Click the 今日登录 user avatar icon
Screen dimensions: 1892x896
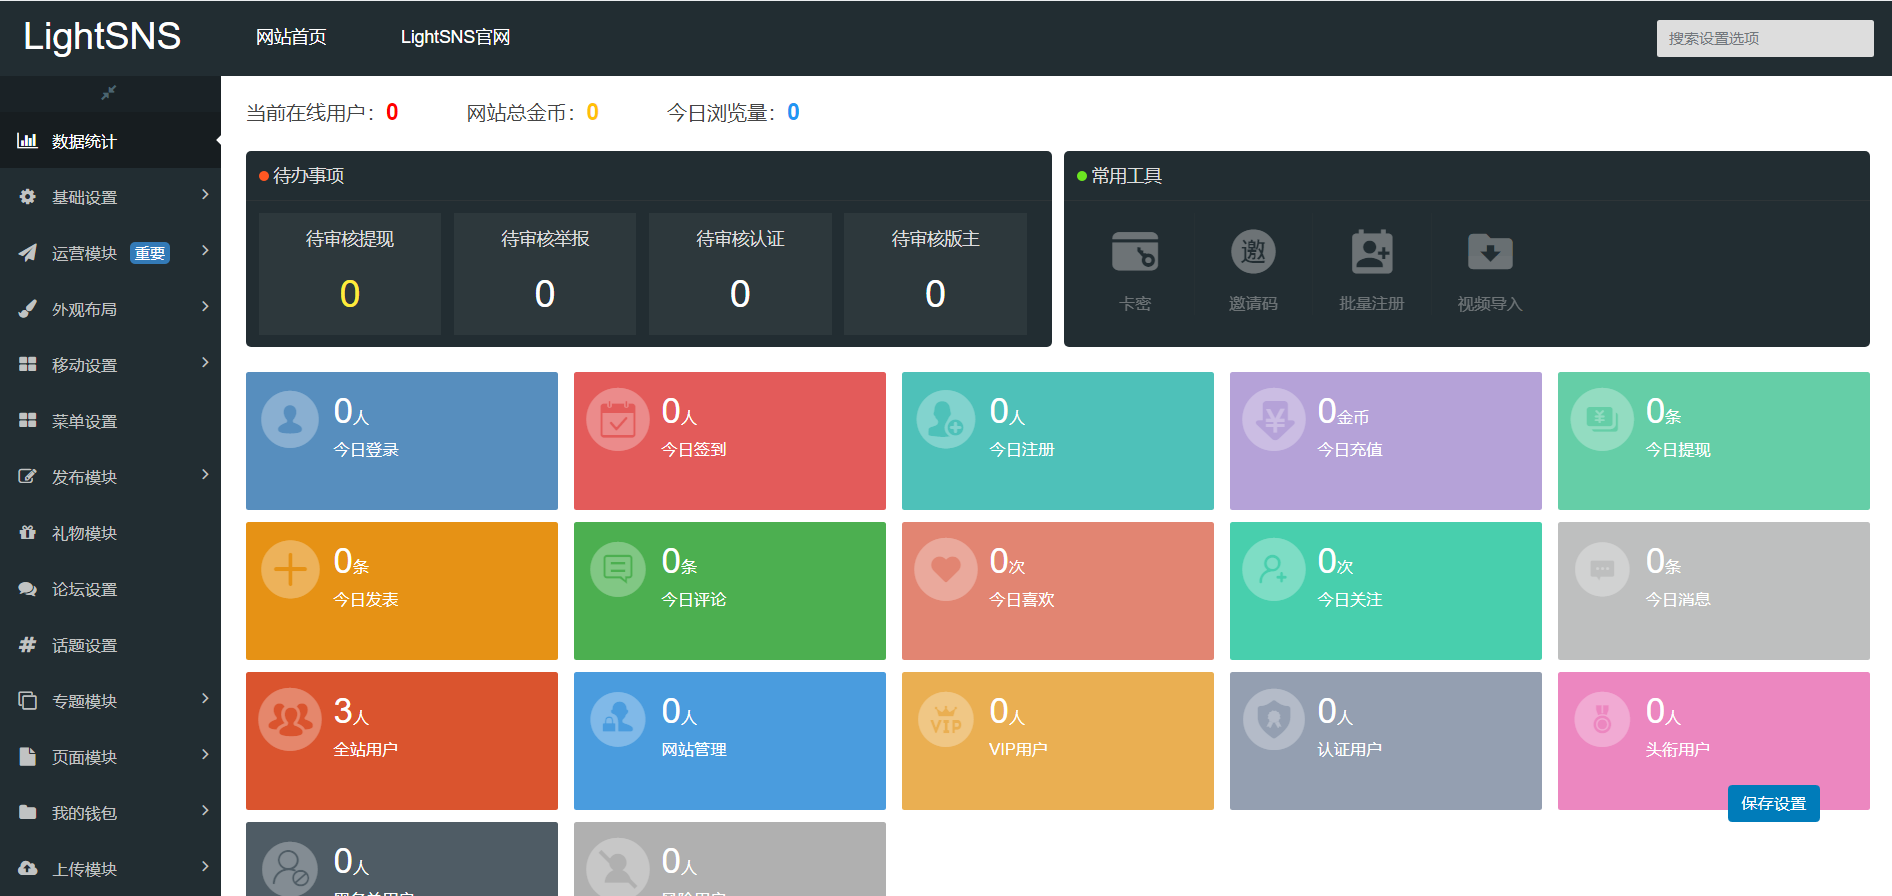[290, 419]
